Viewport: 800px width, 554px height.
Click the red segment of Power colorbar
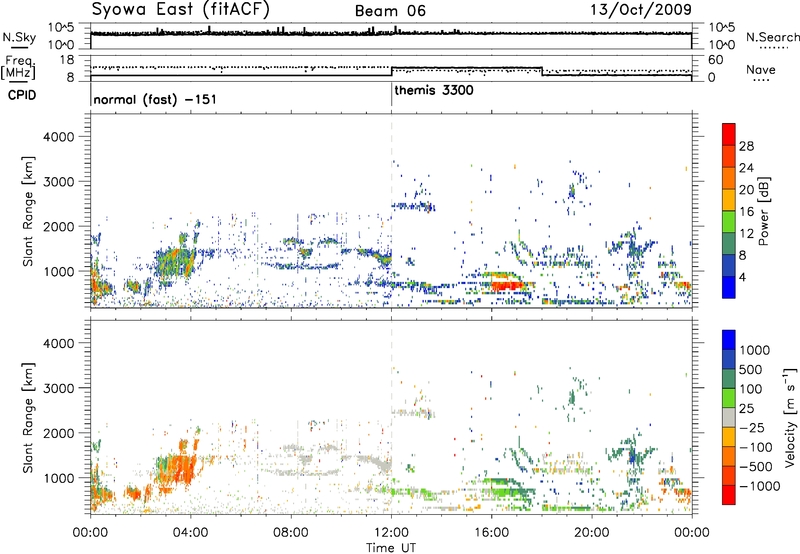click(x=729, y=134)
